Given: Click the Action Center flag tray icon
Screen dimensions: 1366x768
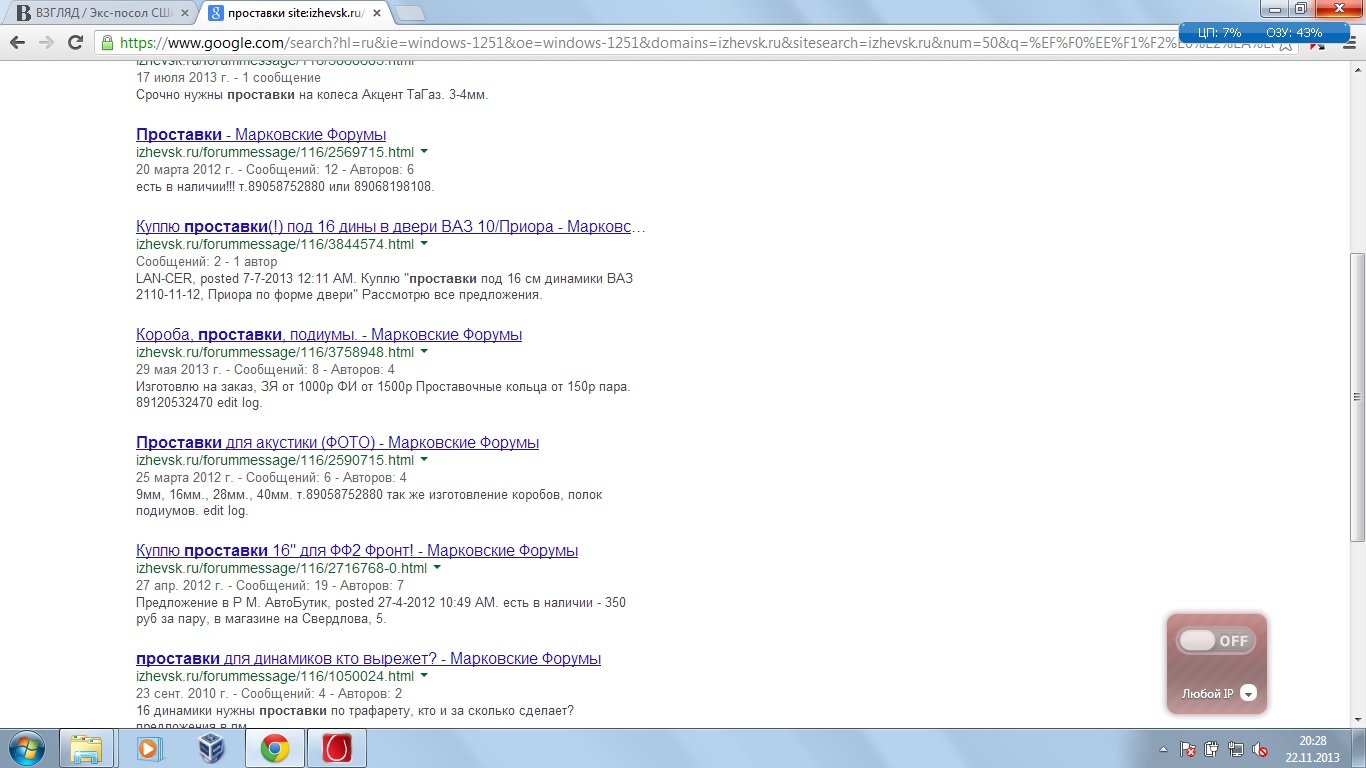Looking at the screenshot, I should pyautogui.click(x=1187, y=748).
